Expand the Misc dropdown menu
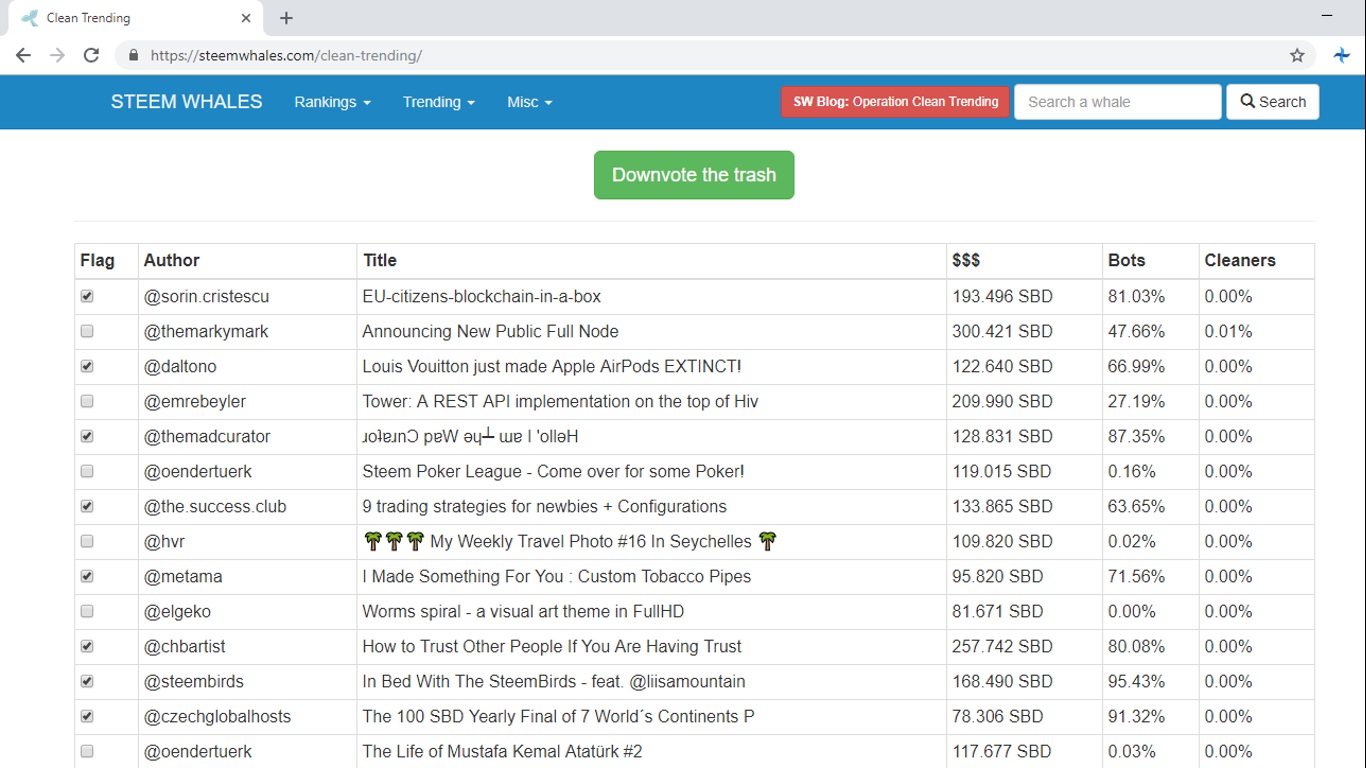 (529, 102)
